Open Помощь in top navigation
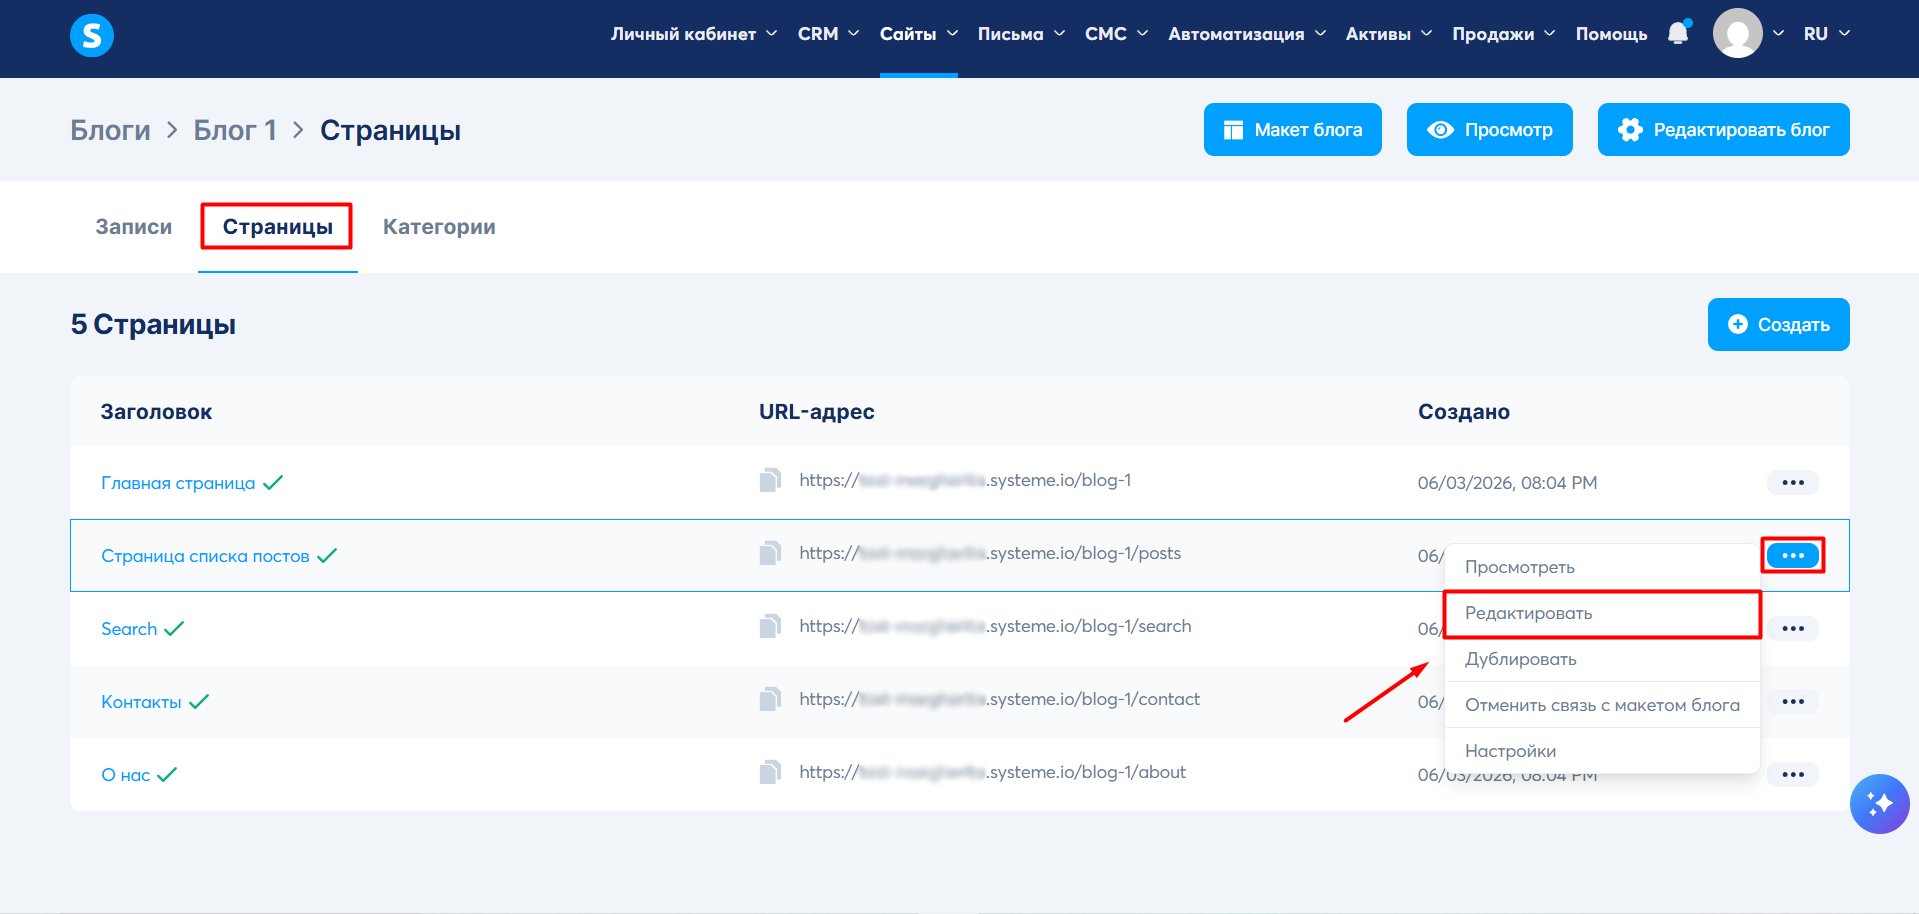Screen dimensions: 1919x914 pyautogui.click(x=1611, y=34)
